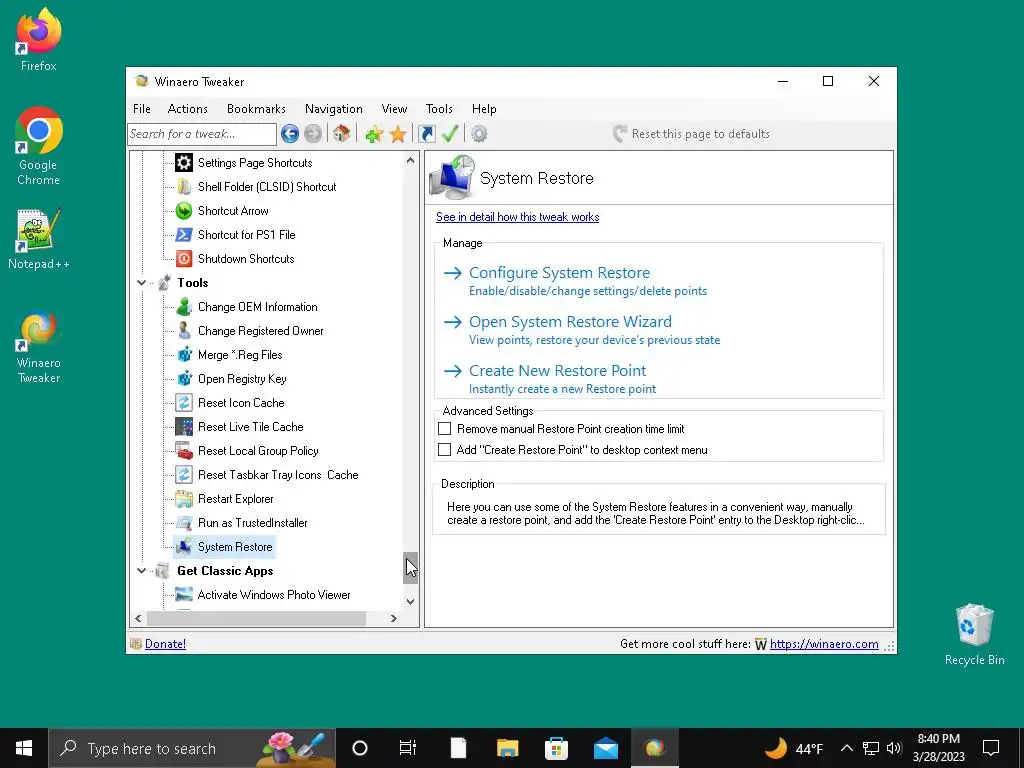Click the Activate Windows Photo Viewer icon
The width and height of the screenshot is (1024, 768).
click(x=184, y=595)
